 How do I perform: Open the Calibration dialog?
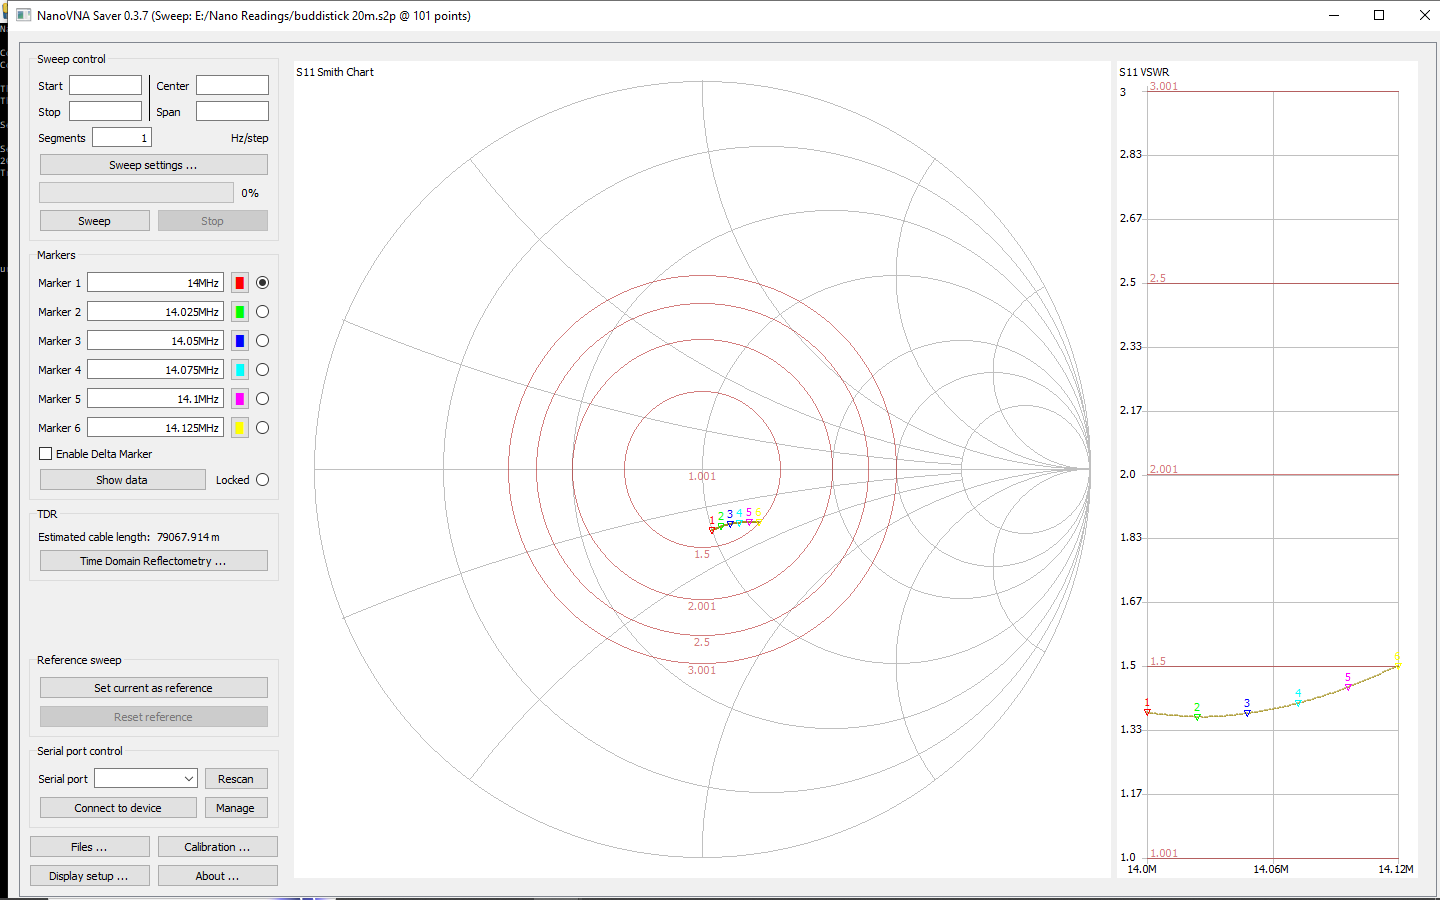pyautogui.click(x=218, y=847)
